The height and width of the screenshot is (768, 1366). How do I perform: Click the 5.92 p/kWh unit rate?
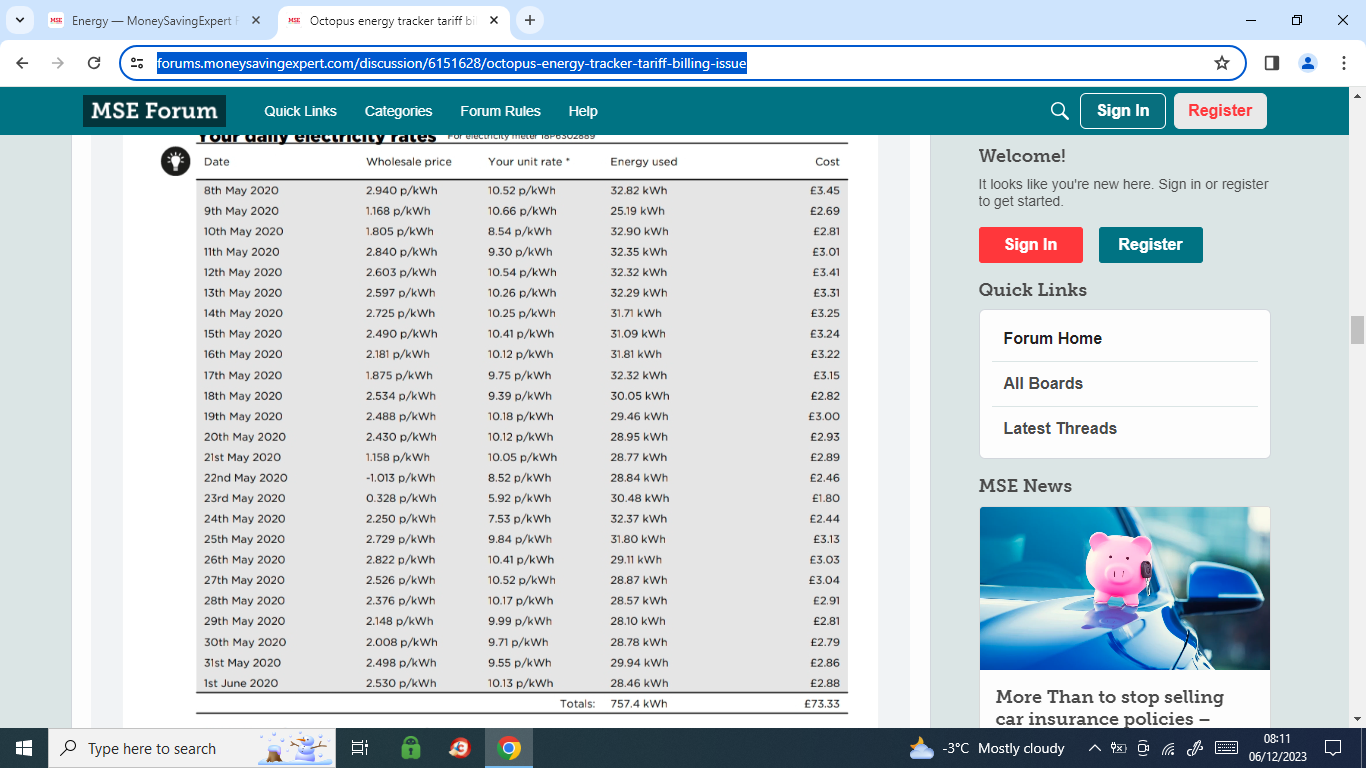[519, 498]
